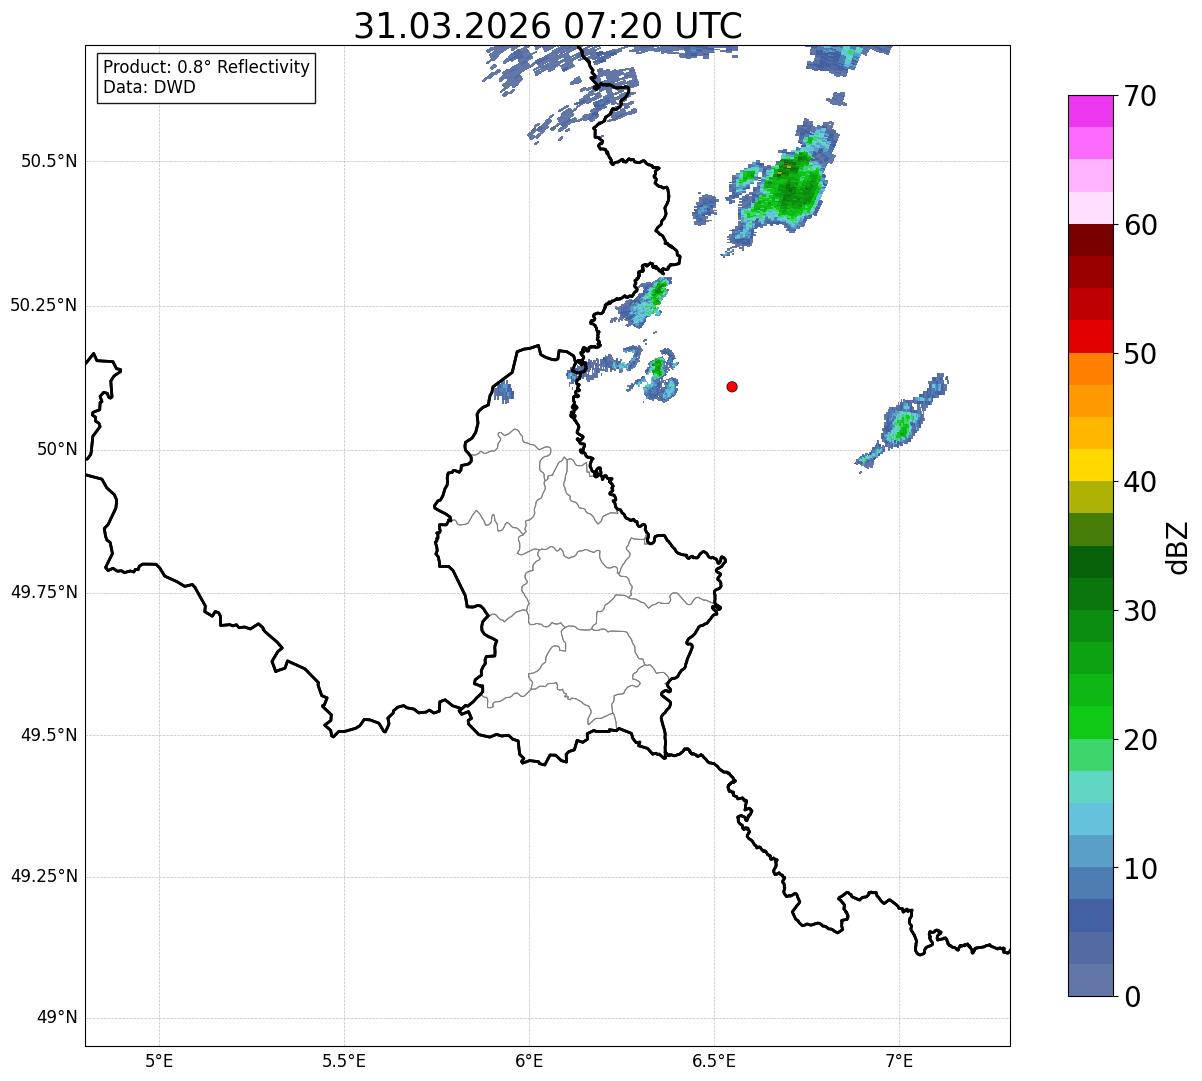Viewport: 1202px width, 1081px height.
Task: Click the title "31.03.2026 07:20 UTC"
Action: [x=548, y=26]
